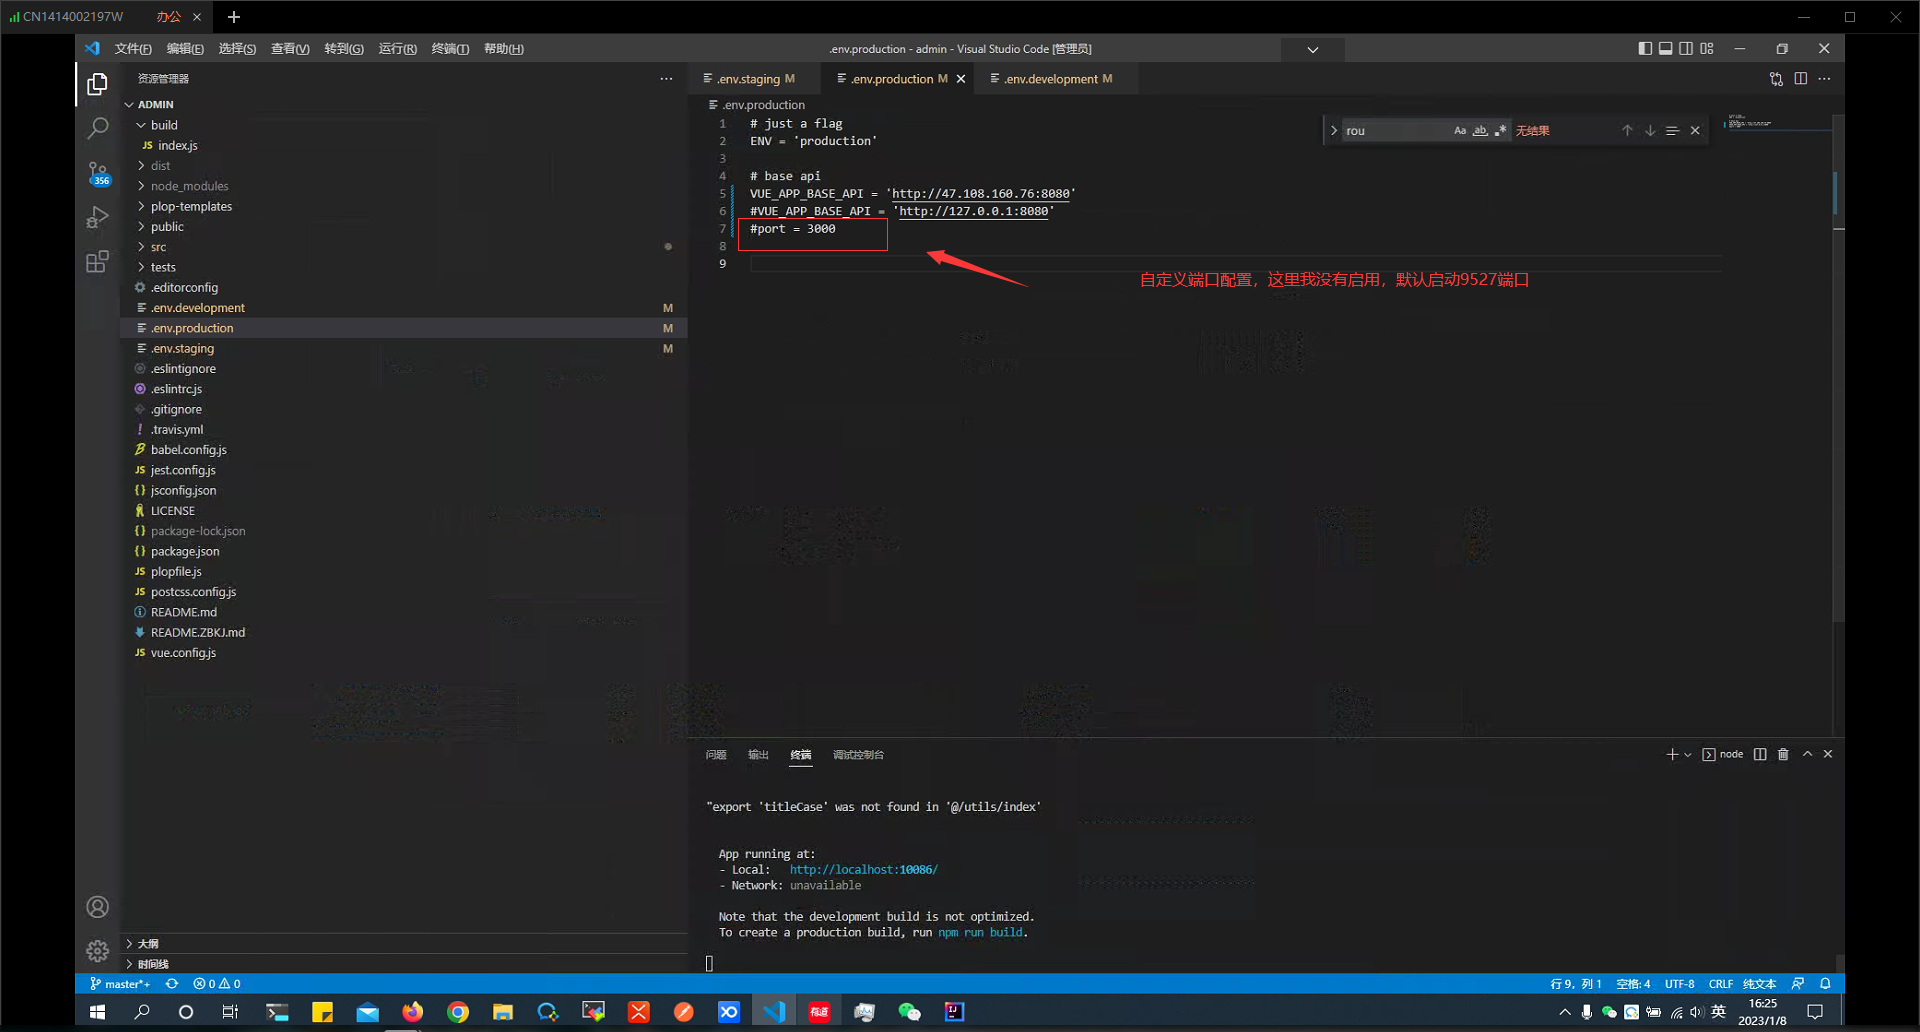1920x1032 pixels.
Task: Split the terminal panel
Action: [1760, 754]
